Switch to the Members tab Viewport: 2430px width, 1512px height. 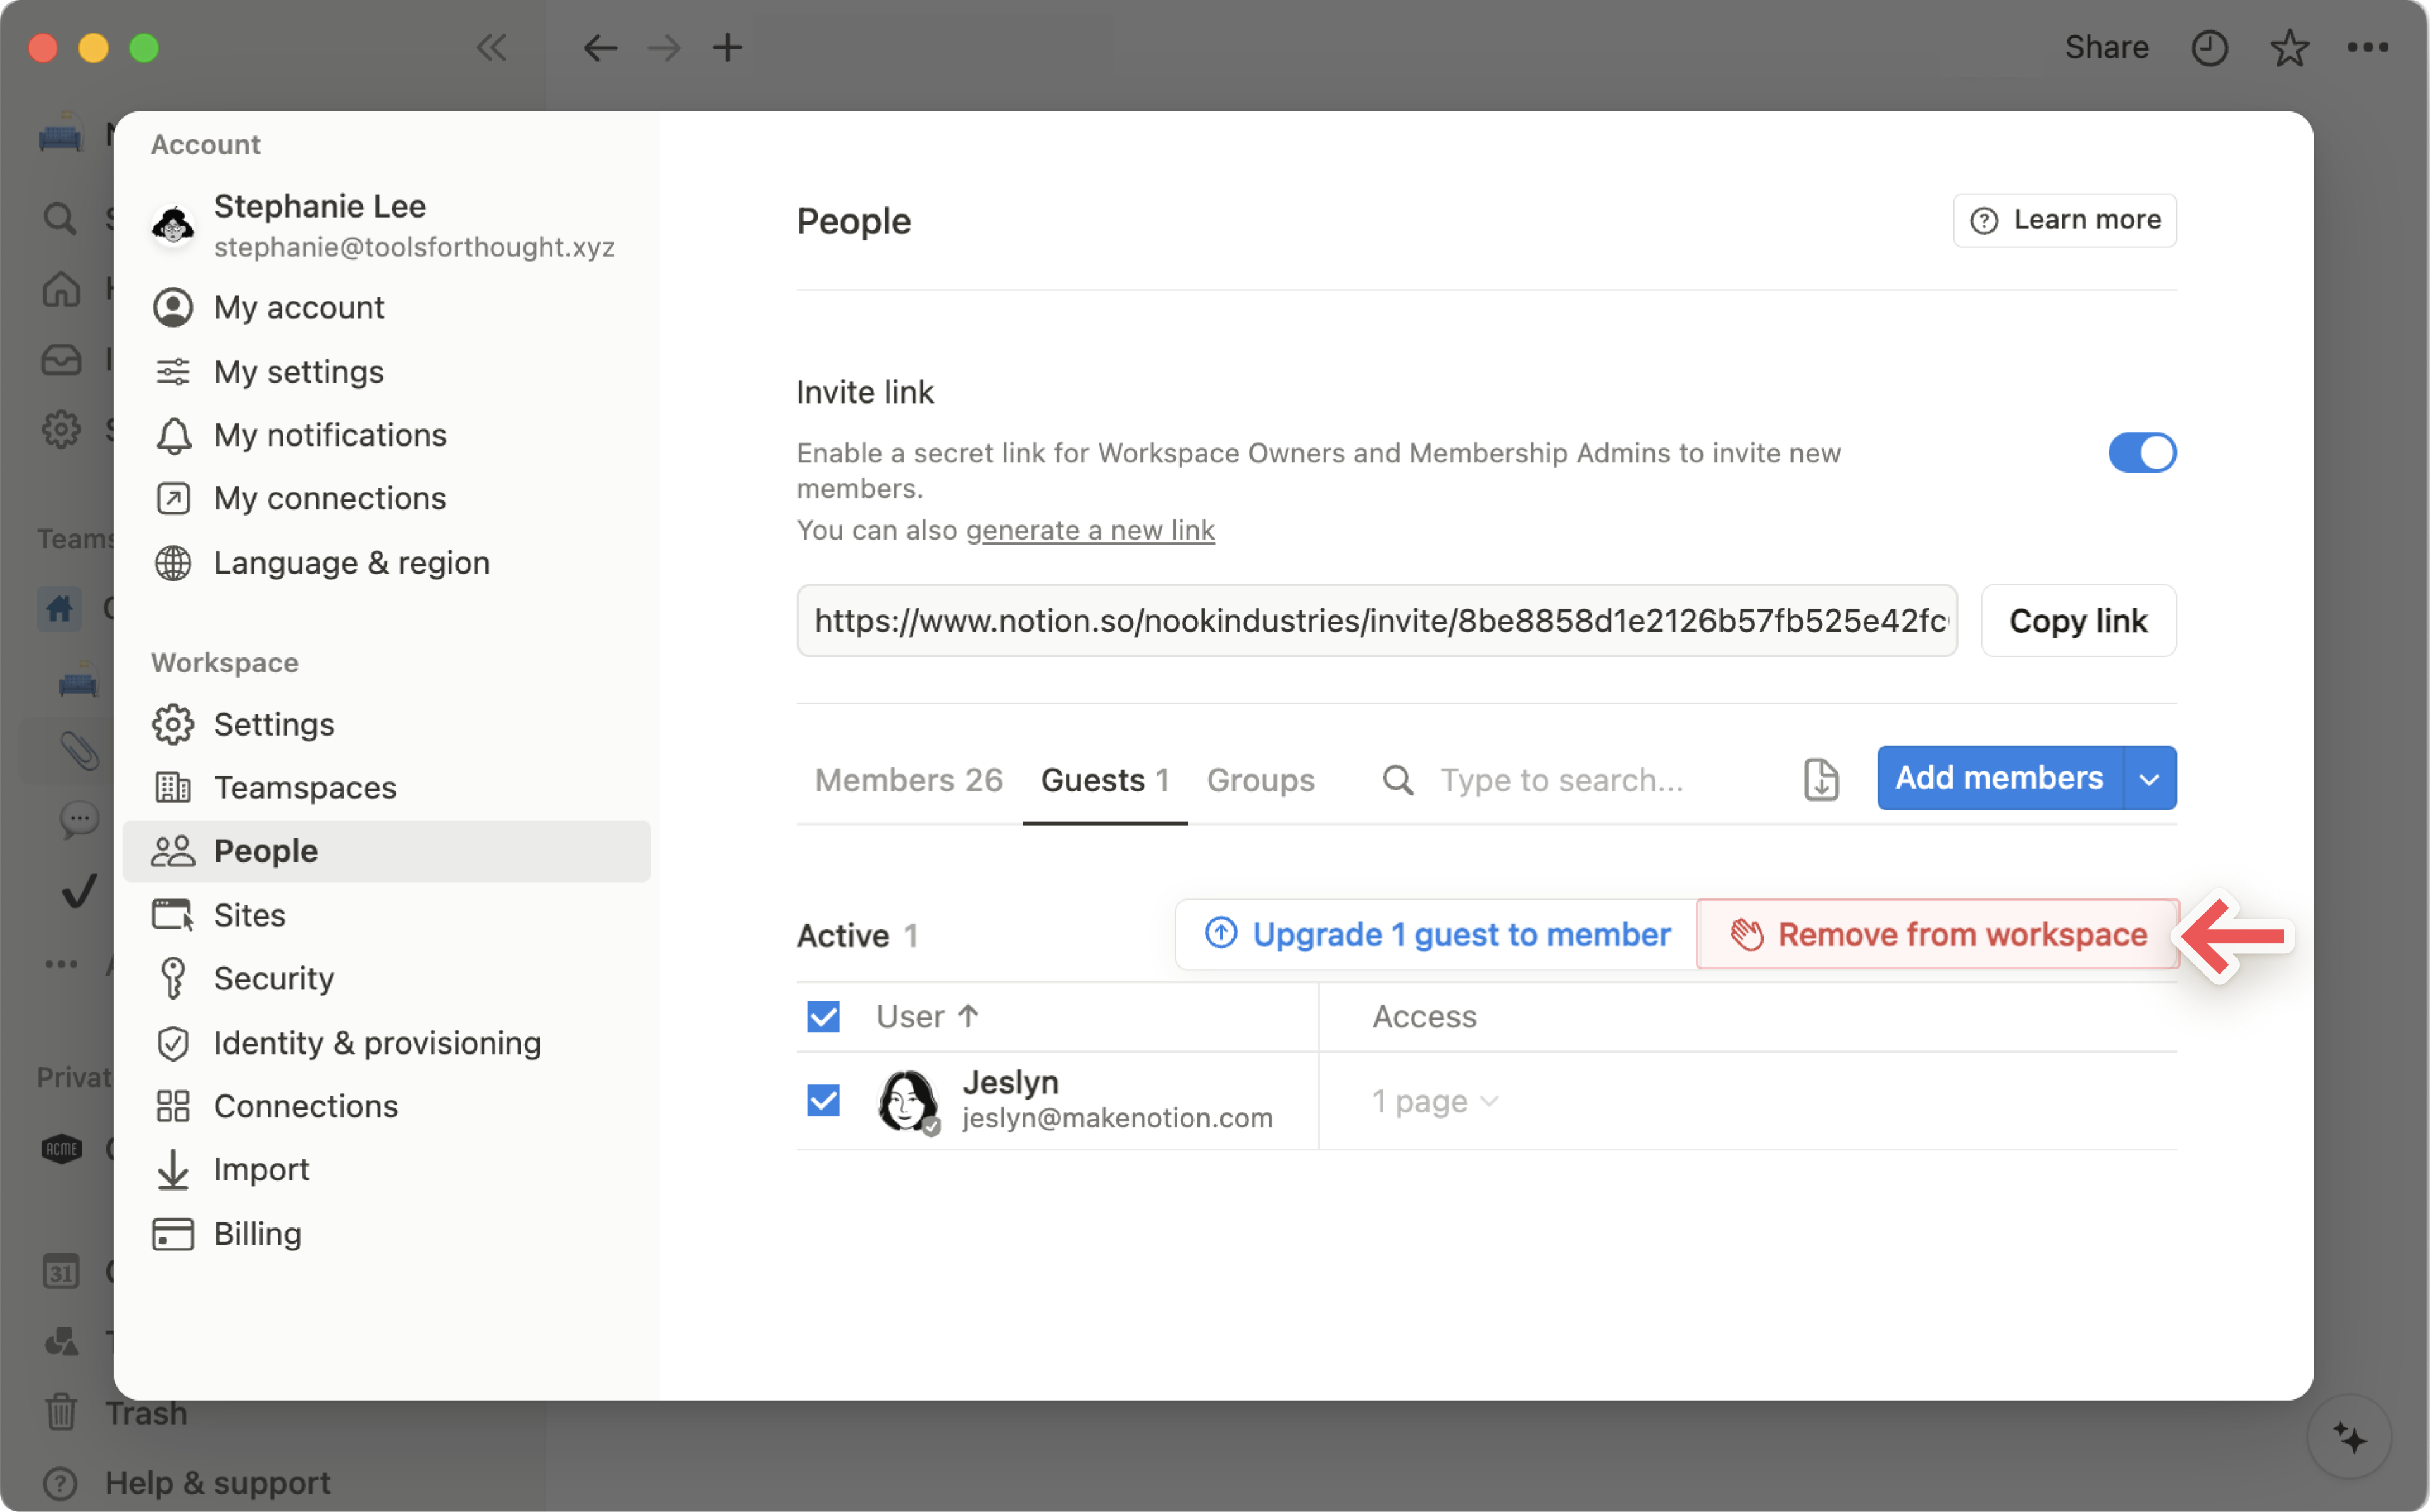coord(908,780)
